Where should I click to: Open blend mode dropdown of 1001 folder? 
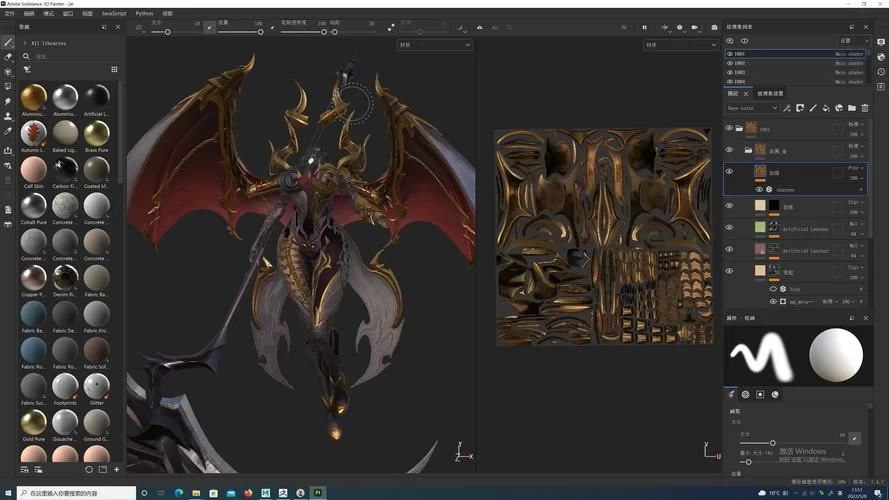tap(856, 124)
